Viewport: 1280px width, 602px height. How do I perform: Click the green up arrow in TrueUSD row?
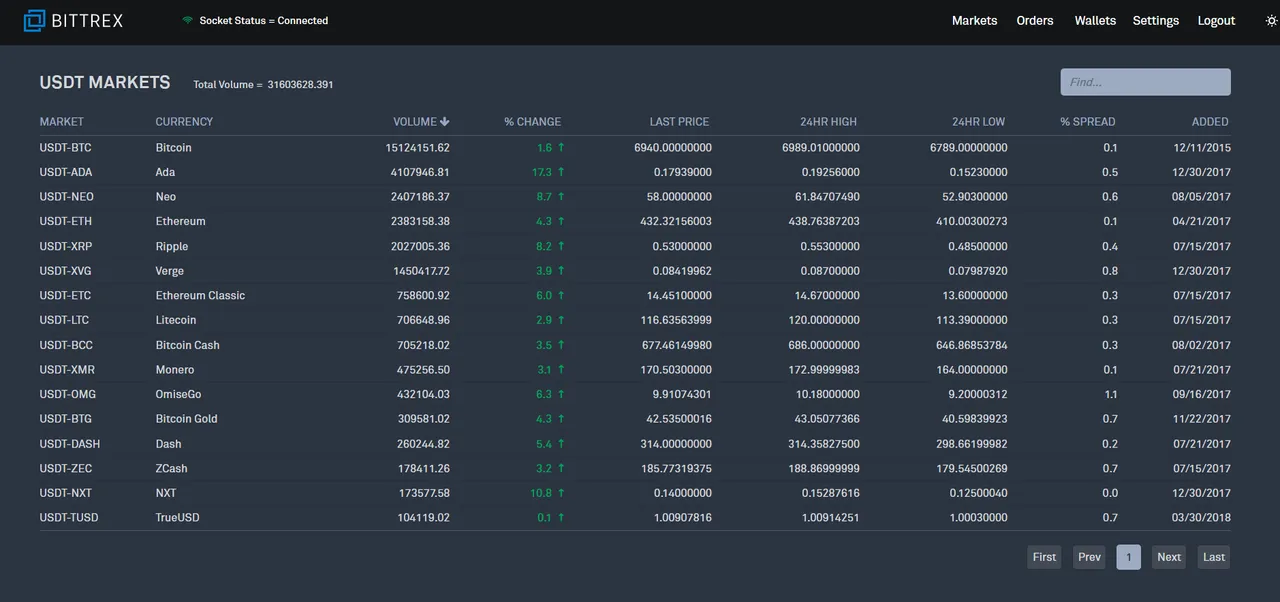coord(561,518)
